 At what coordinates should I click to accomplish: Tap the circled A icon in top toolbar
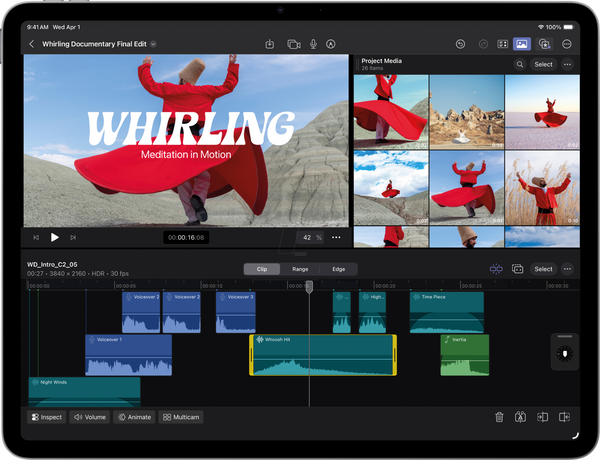[331, 44]
